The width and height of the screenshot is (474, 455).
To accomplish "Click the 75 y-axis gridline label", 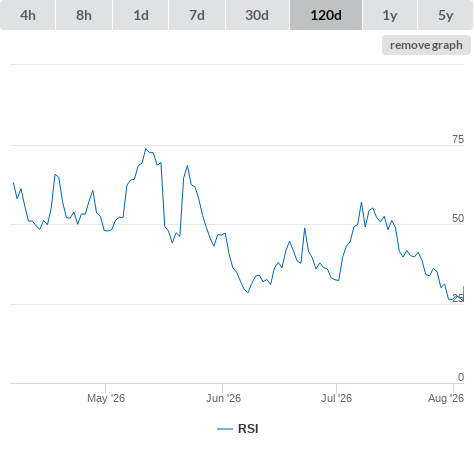I will coord(458,139).
